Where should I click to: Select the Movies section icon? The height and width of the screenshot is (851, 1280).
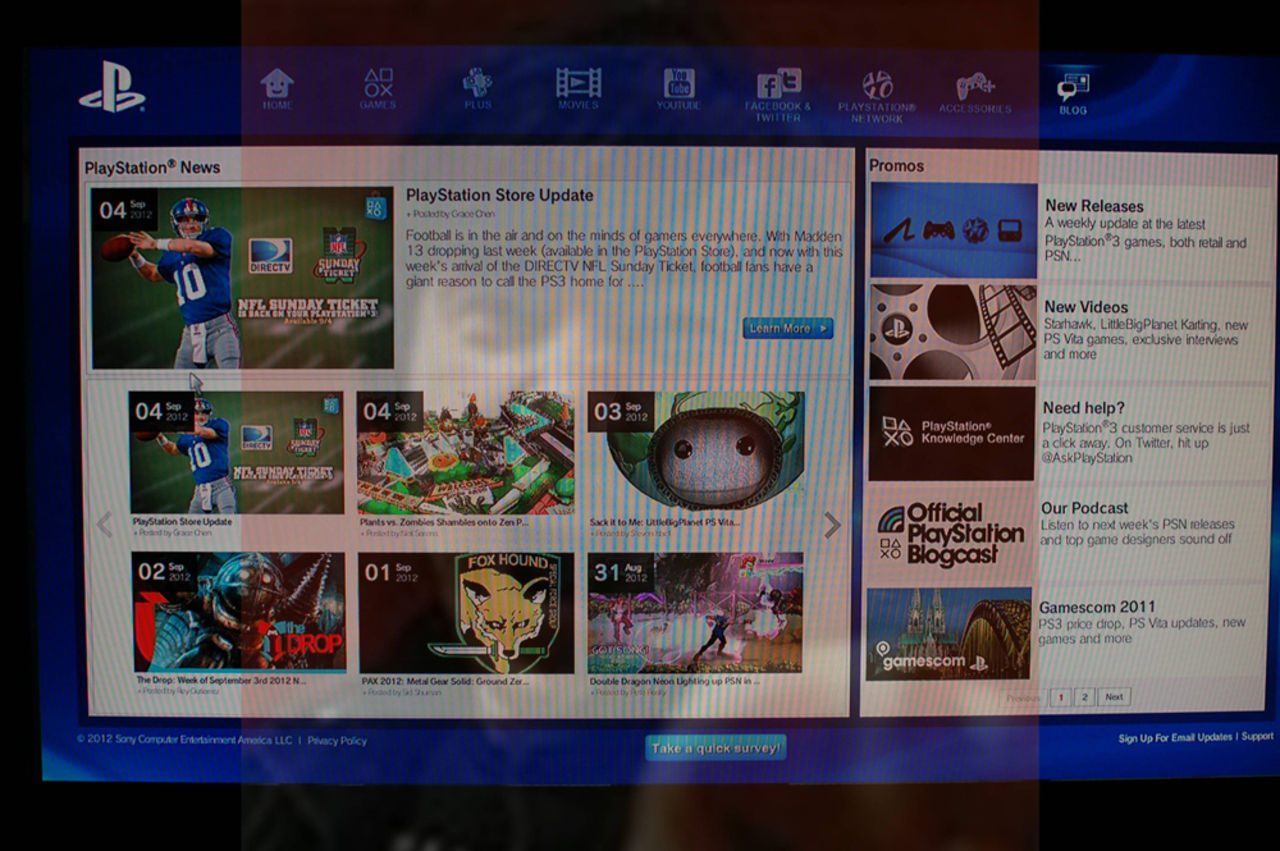click(x=578, y=83)
